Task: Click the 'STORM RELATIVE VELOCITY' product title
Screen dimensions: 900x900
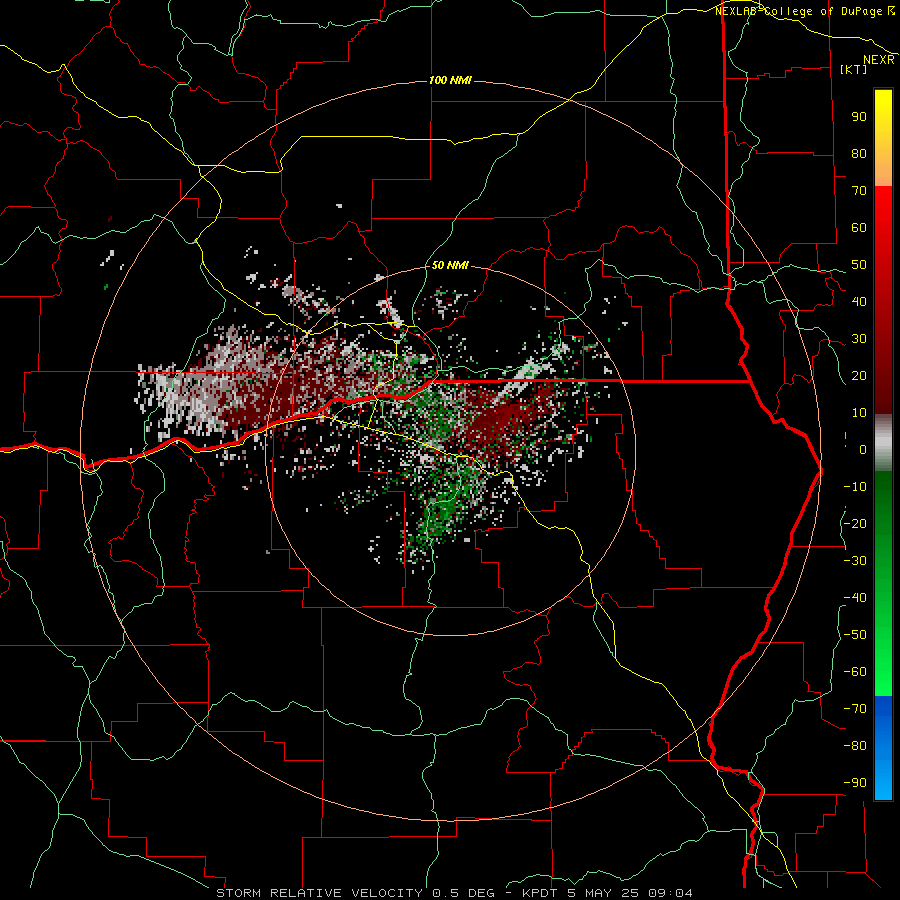Action: (319, 893)
